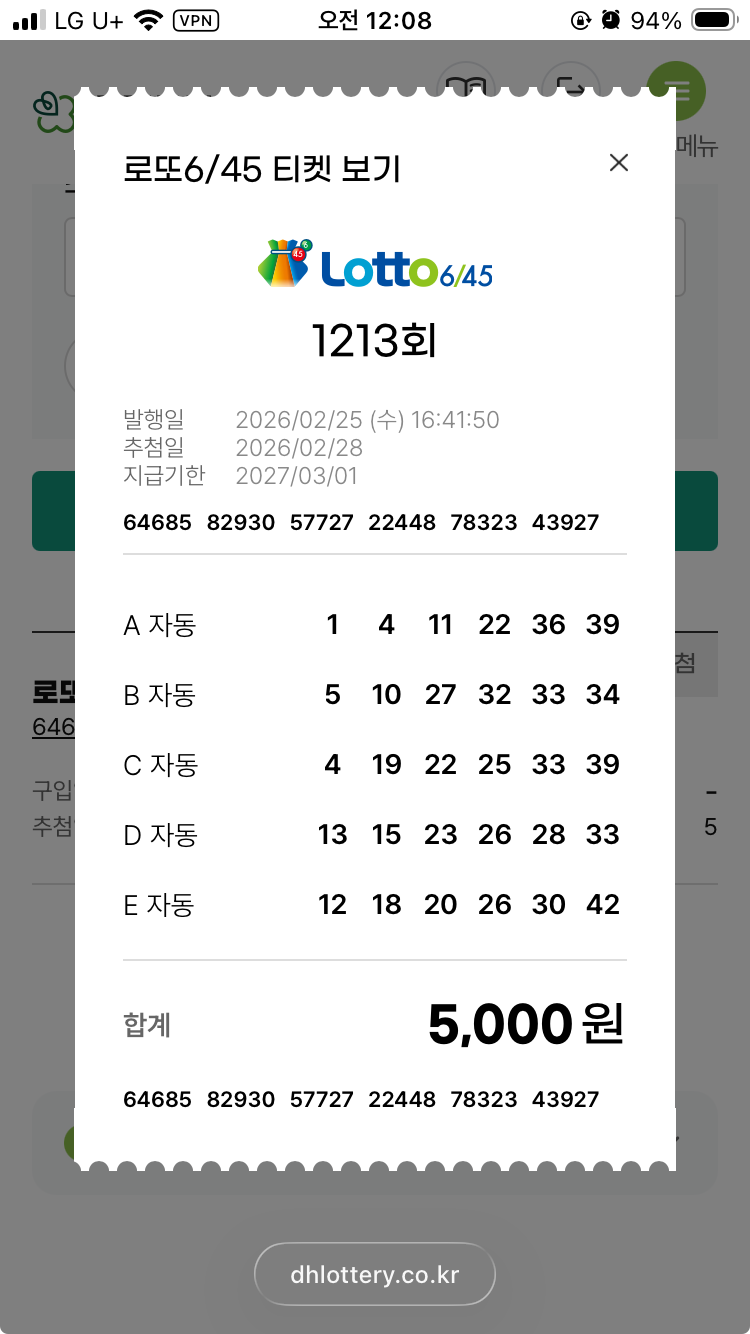Viewport: 750px width, 1334px height.
Task: Tap the clover site logo
Action: (52, 112)
